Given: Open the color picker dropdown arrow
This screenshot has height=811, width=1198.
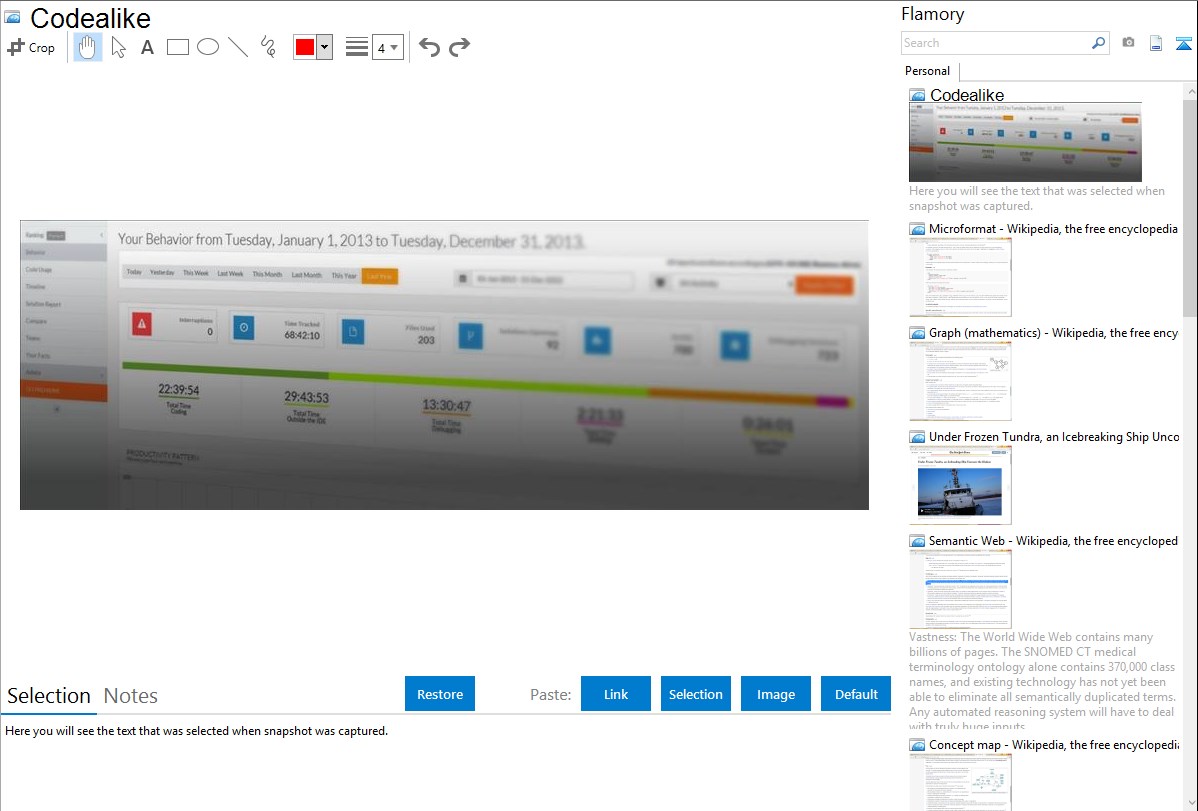Looking at the screenshot, I should pyautogui.click(x=324, y=47).
